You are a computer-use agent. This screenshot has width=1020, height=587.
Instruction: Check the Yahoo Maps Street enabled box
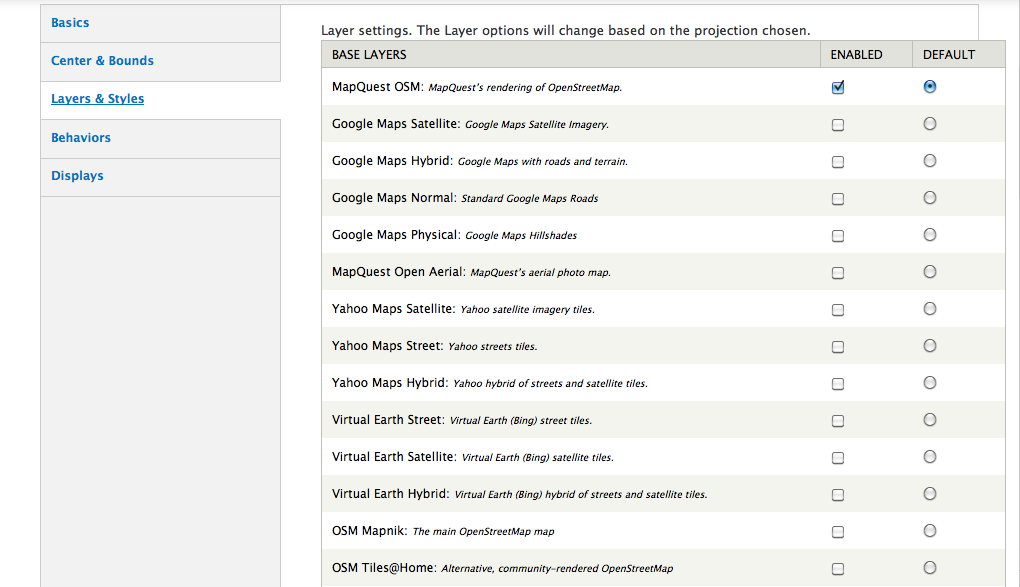(x=838, y=347)
